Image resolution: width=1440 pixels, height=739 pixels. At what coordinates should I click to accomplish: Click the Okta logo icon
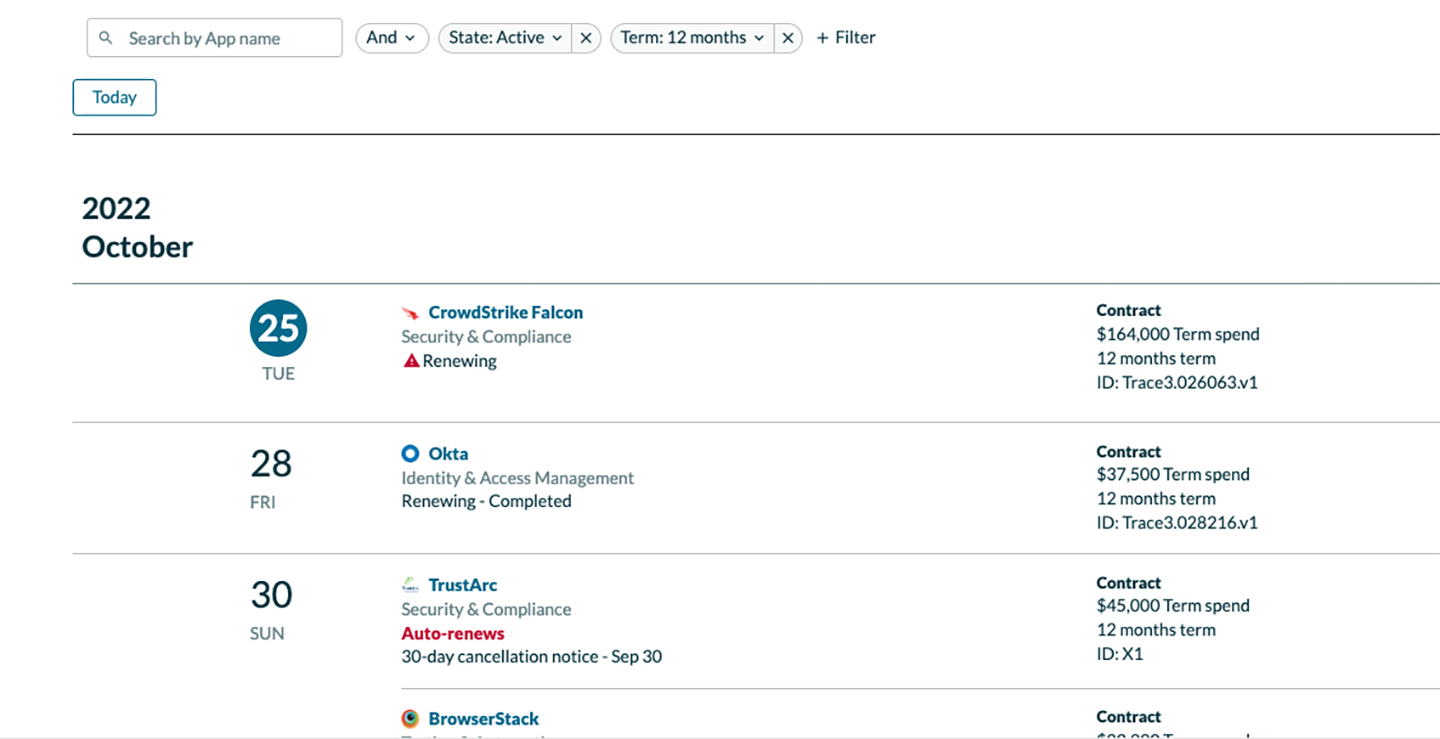pyautogui.click(x=410, y=454)
